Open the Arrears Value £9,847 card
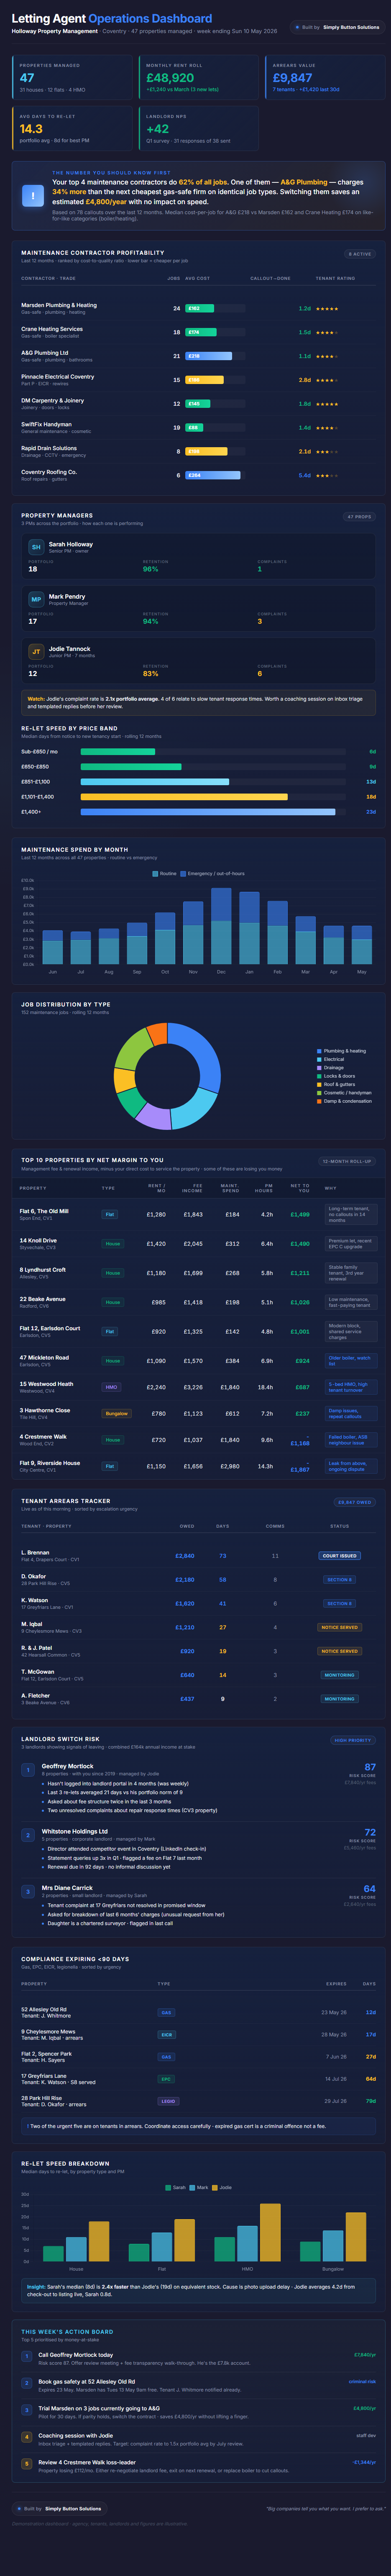Viewport: 391px width, 2576px height. (325, 77)
